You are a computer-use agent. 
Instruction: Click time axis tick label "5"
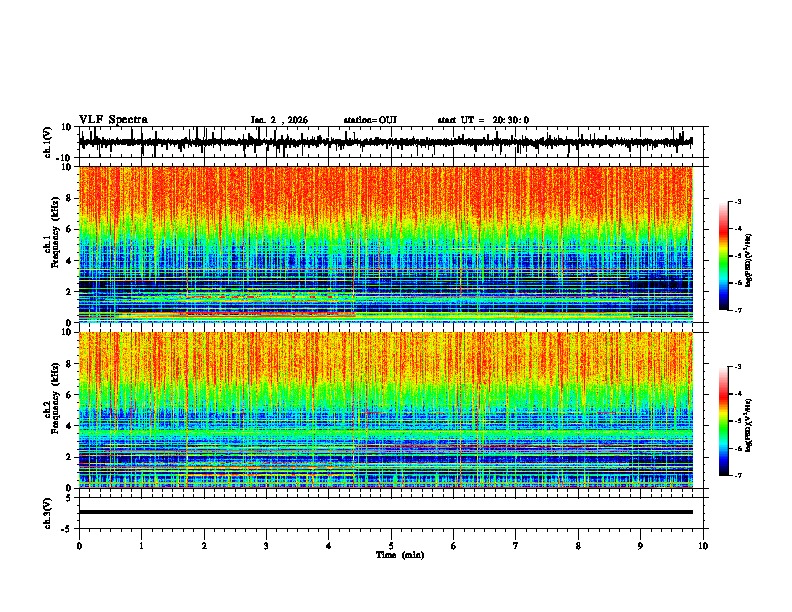[x=391, y=546]
